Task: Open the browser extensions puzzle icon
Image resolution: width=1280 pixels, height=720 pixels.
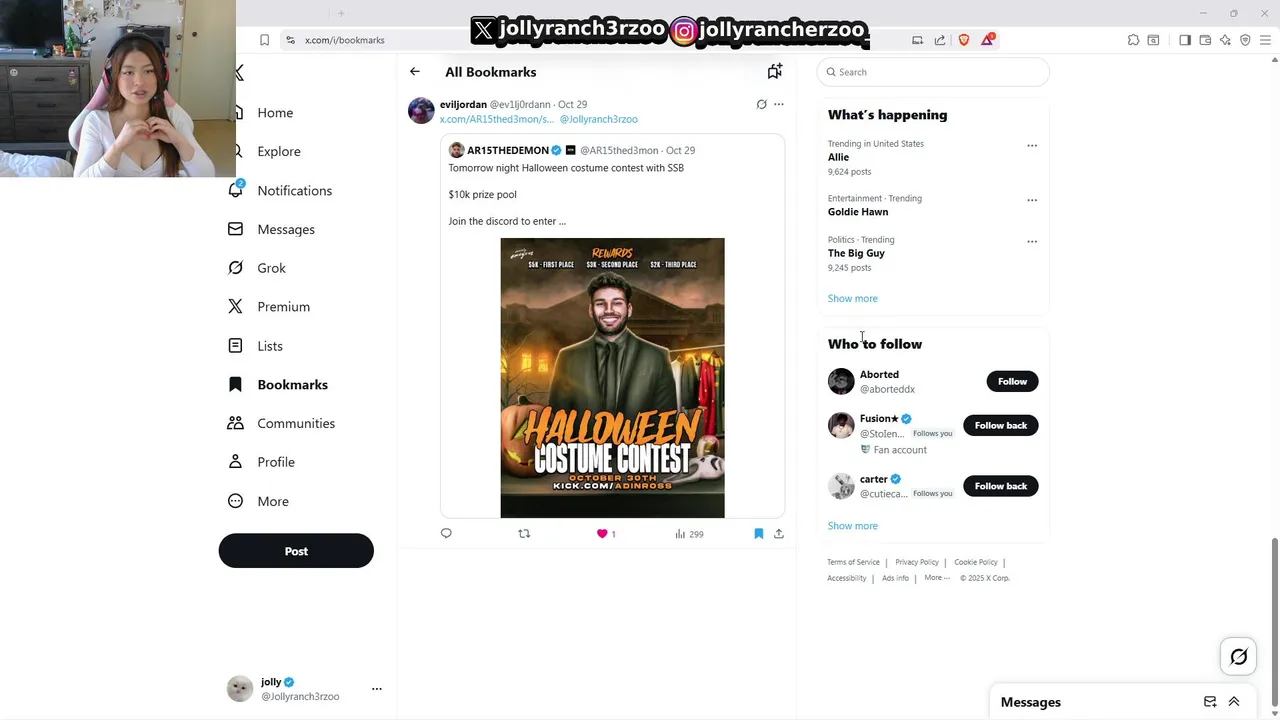Action: tap(1133, 40)
